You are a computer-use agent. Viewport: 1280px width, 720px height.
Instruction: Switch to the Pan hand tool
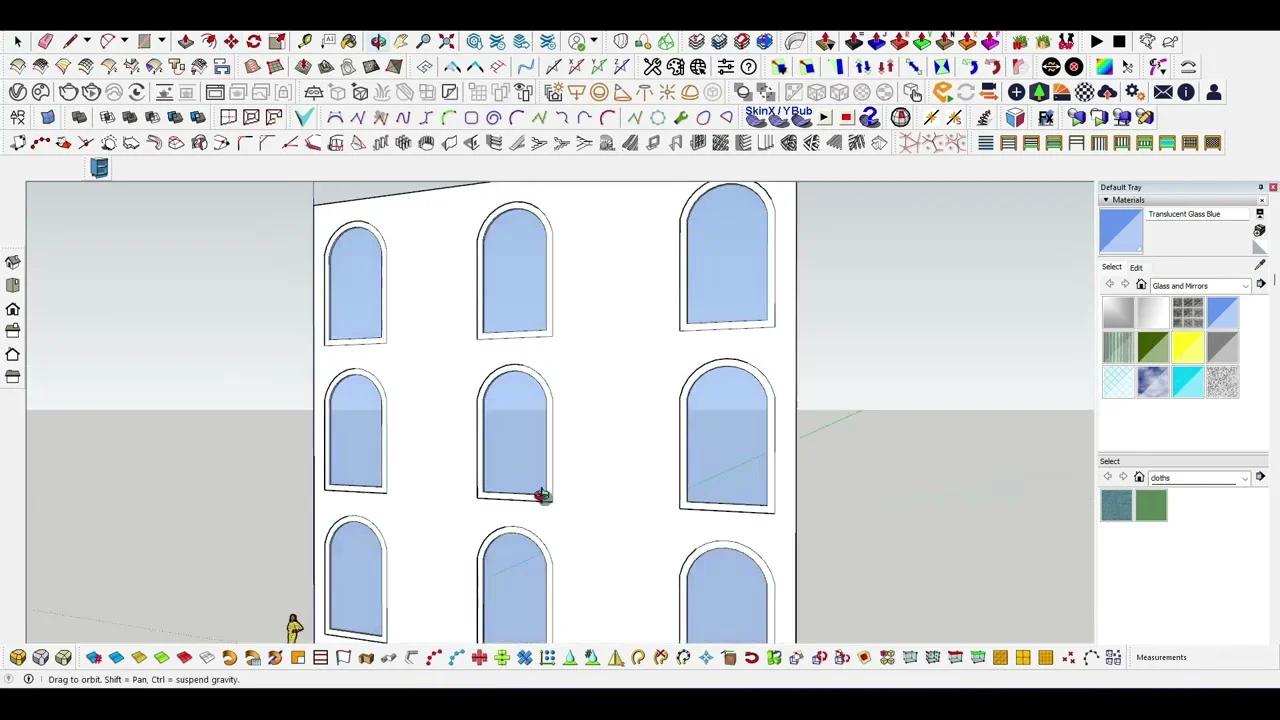point(401,41)
